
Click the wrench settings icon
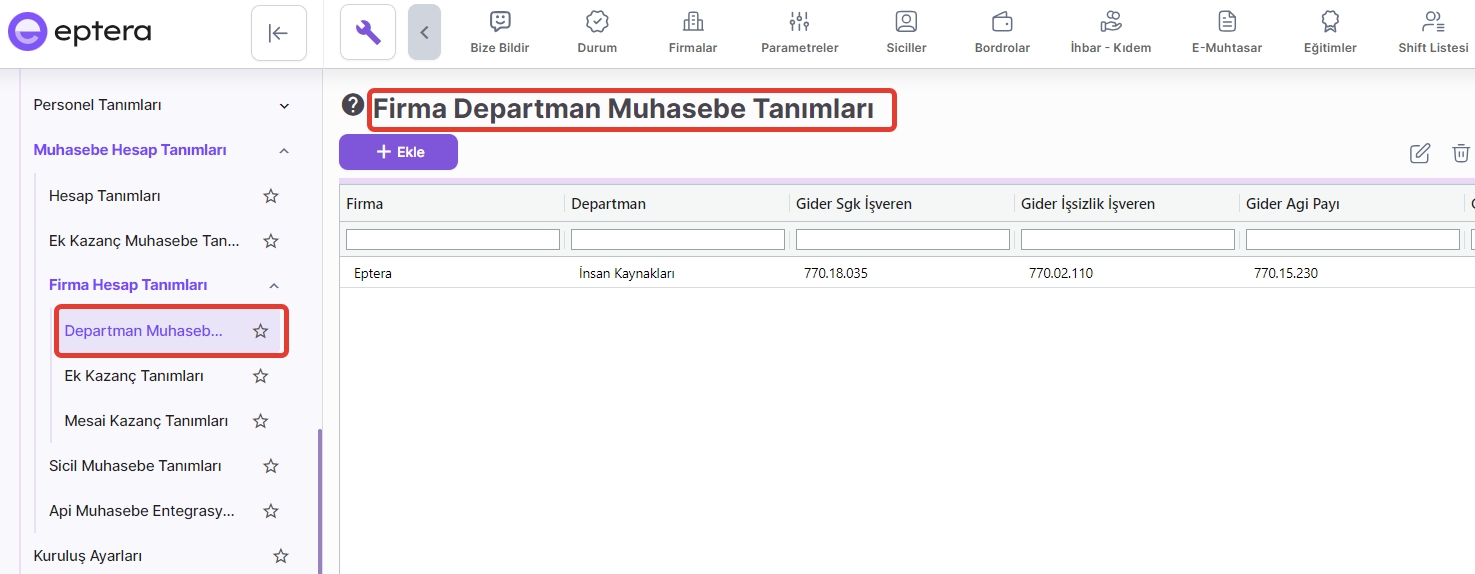click(367, 32)
